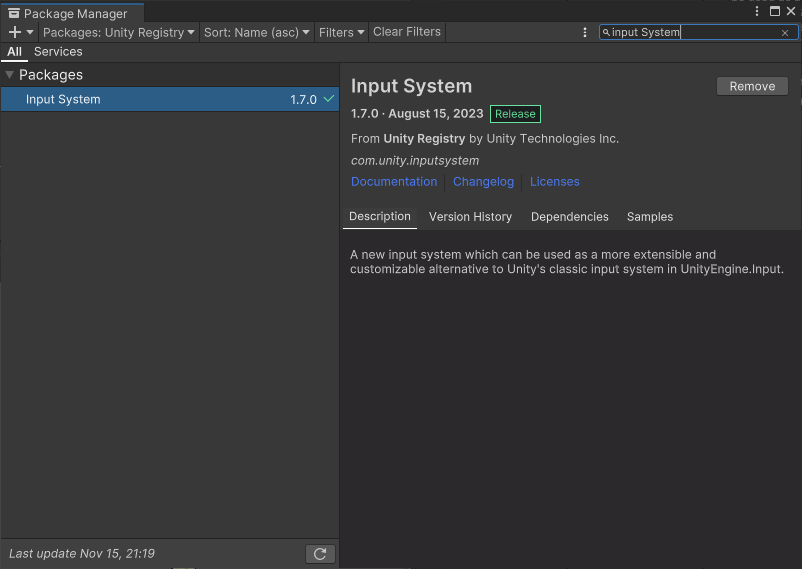Image resolution: width=802 pixels, height=569 pixels.
Task: Open the add package dropdown arrow
Action: (x=30, y=33)
